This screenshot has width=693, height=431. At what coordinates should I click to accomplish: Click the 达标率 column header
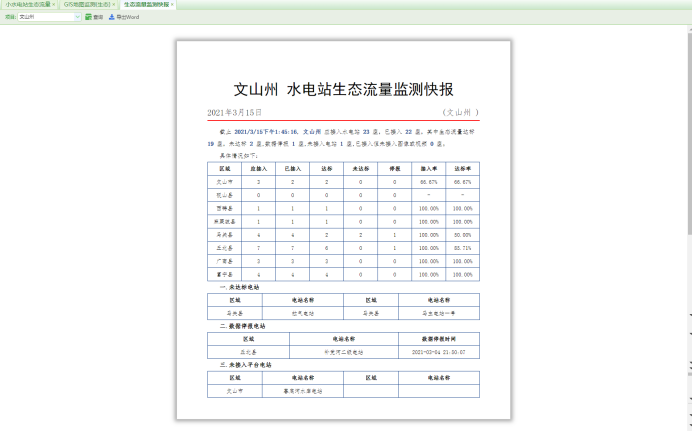coord(462,170)
